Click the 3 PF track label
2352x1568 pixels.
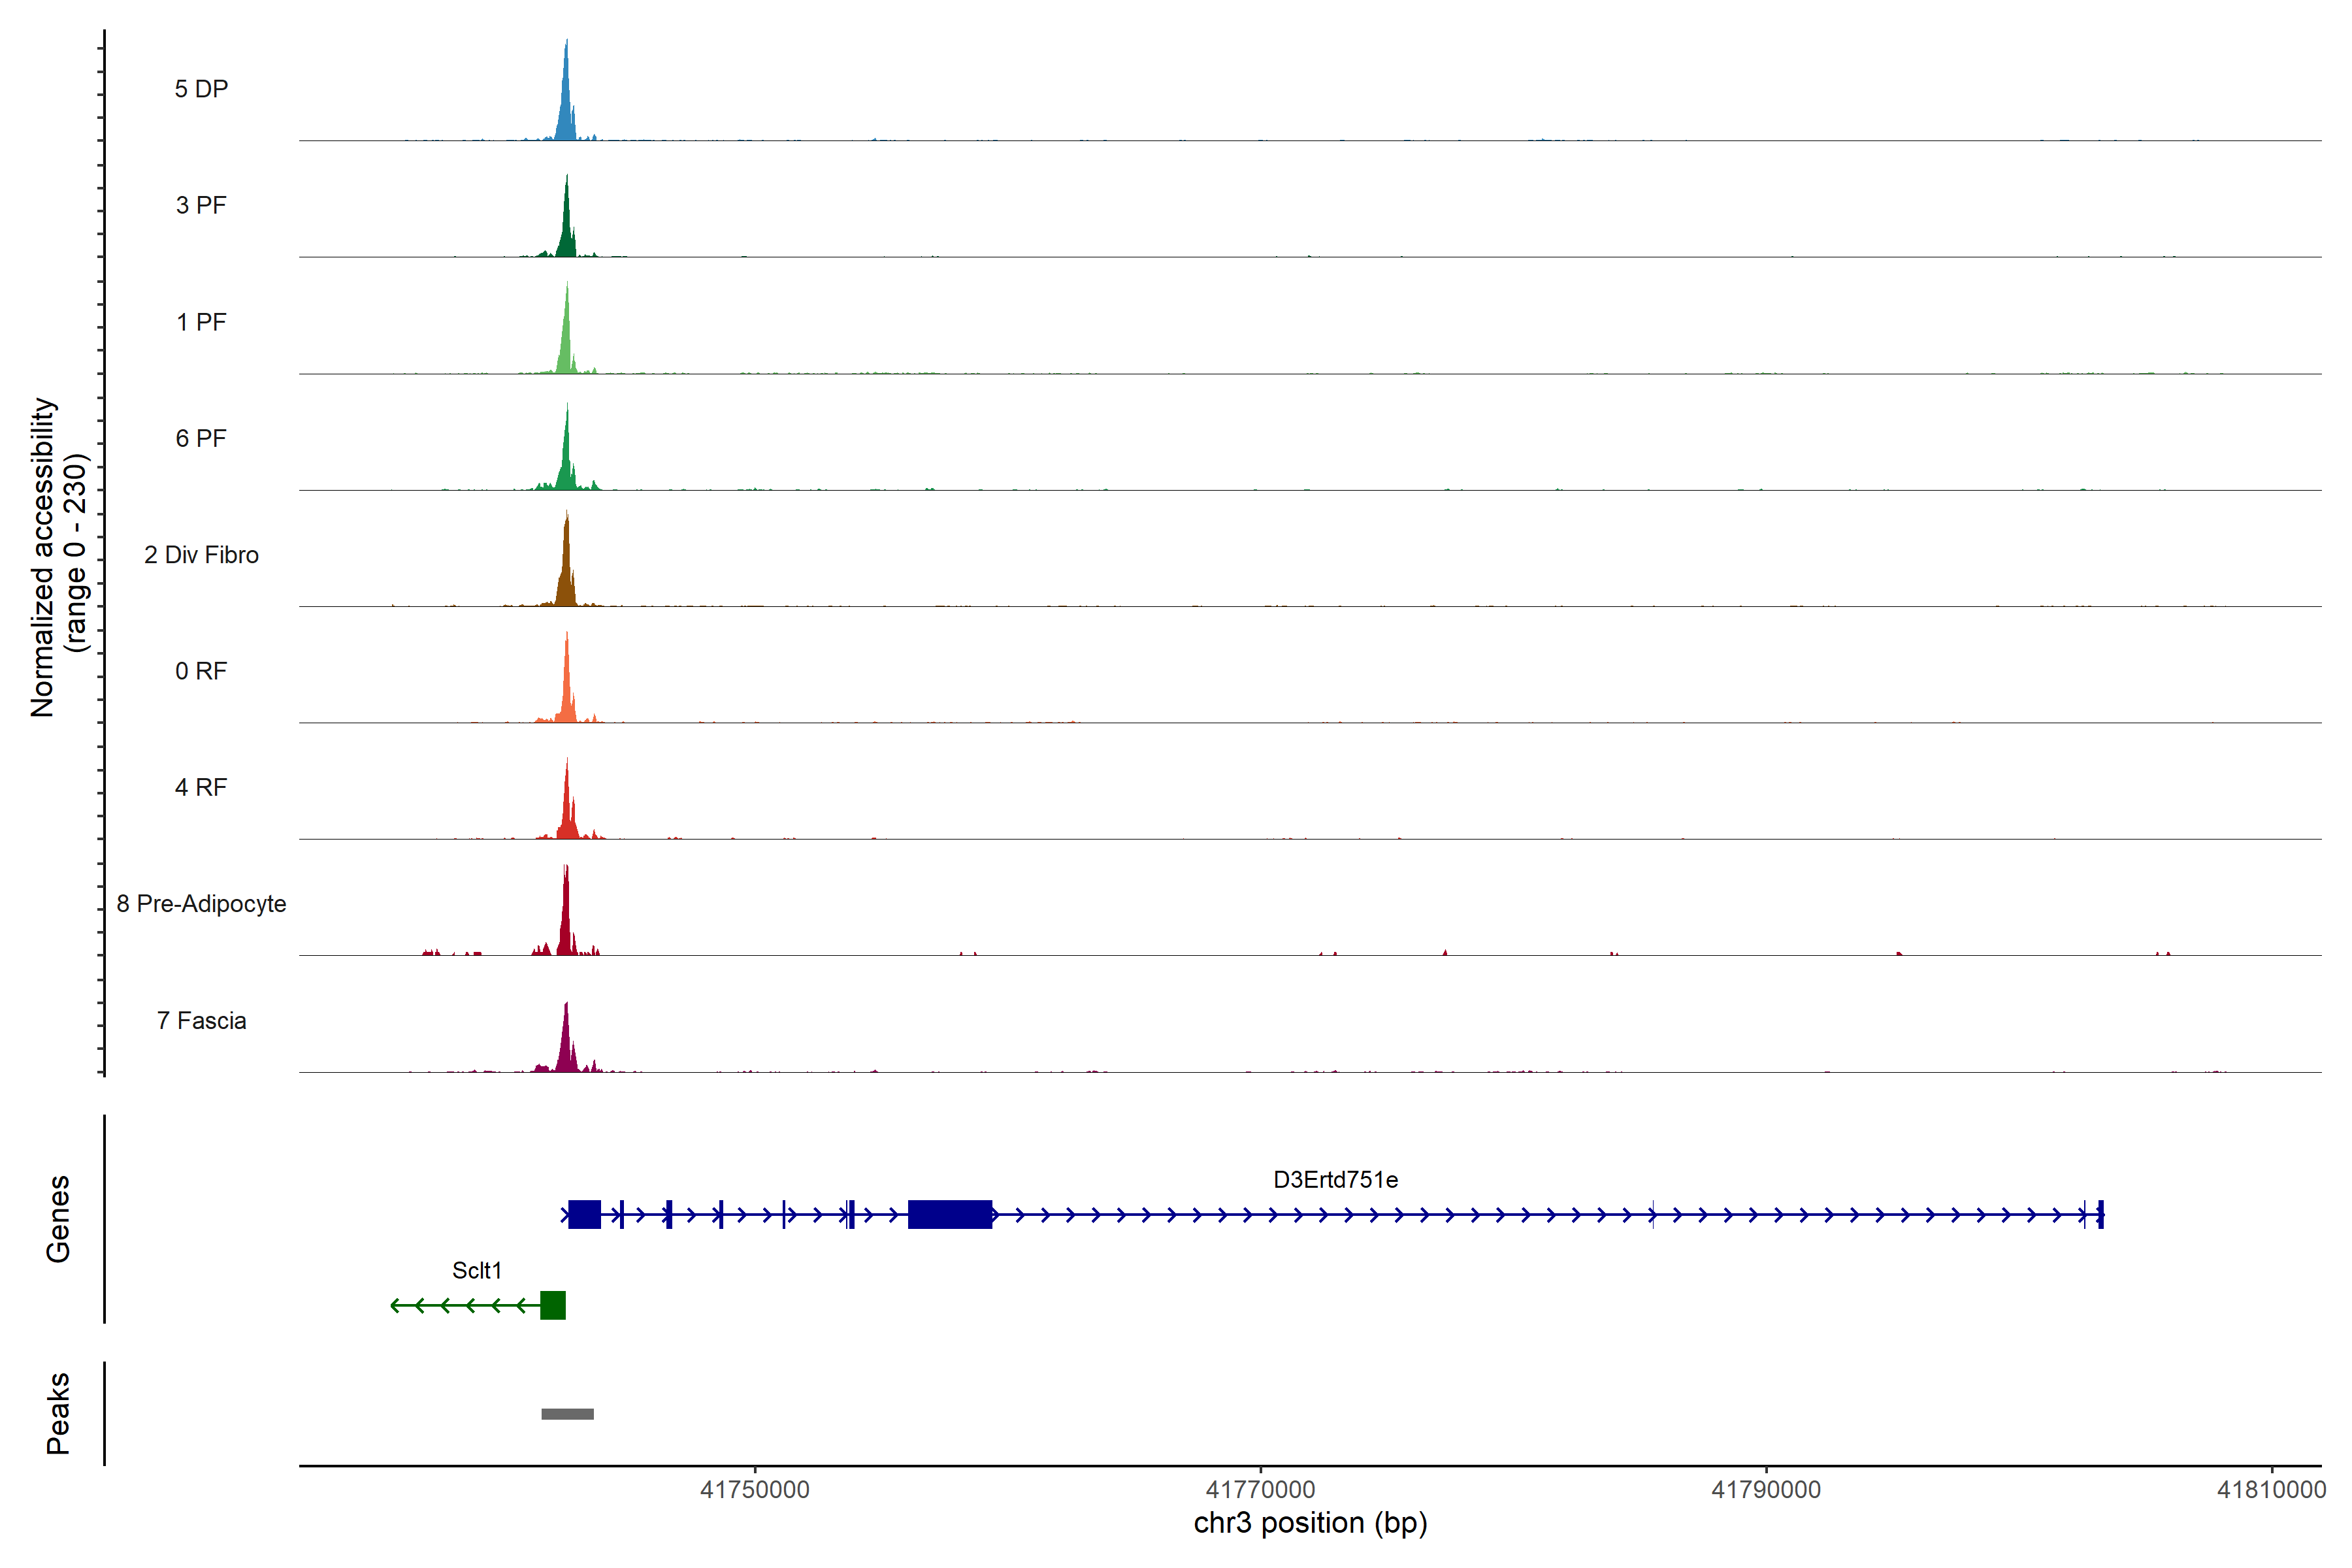[201, 205]
